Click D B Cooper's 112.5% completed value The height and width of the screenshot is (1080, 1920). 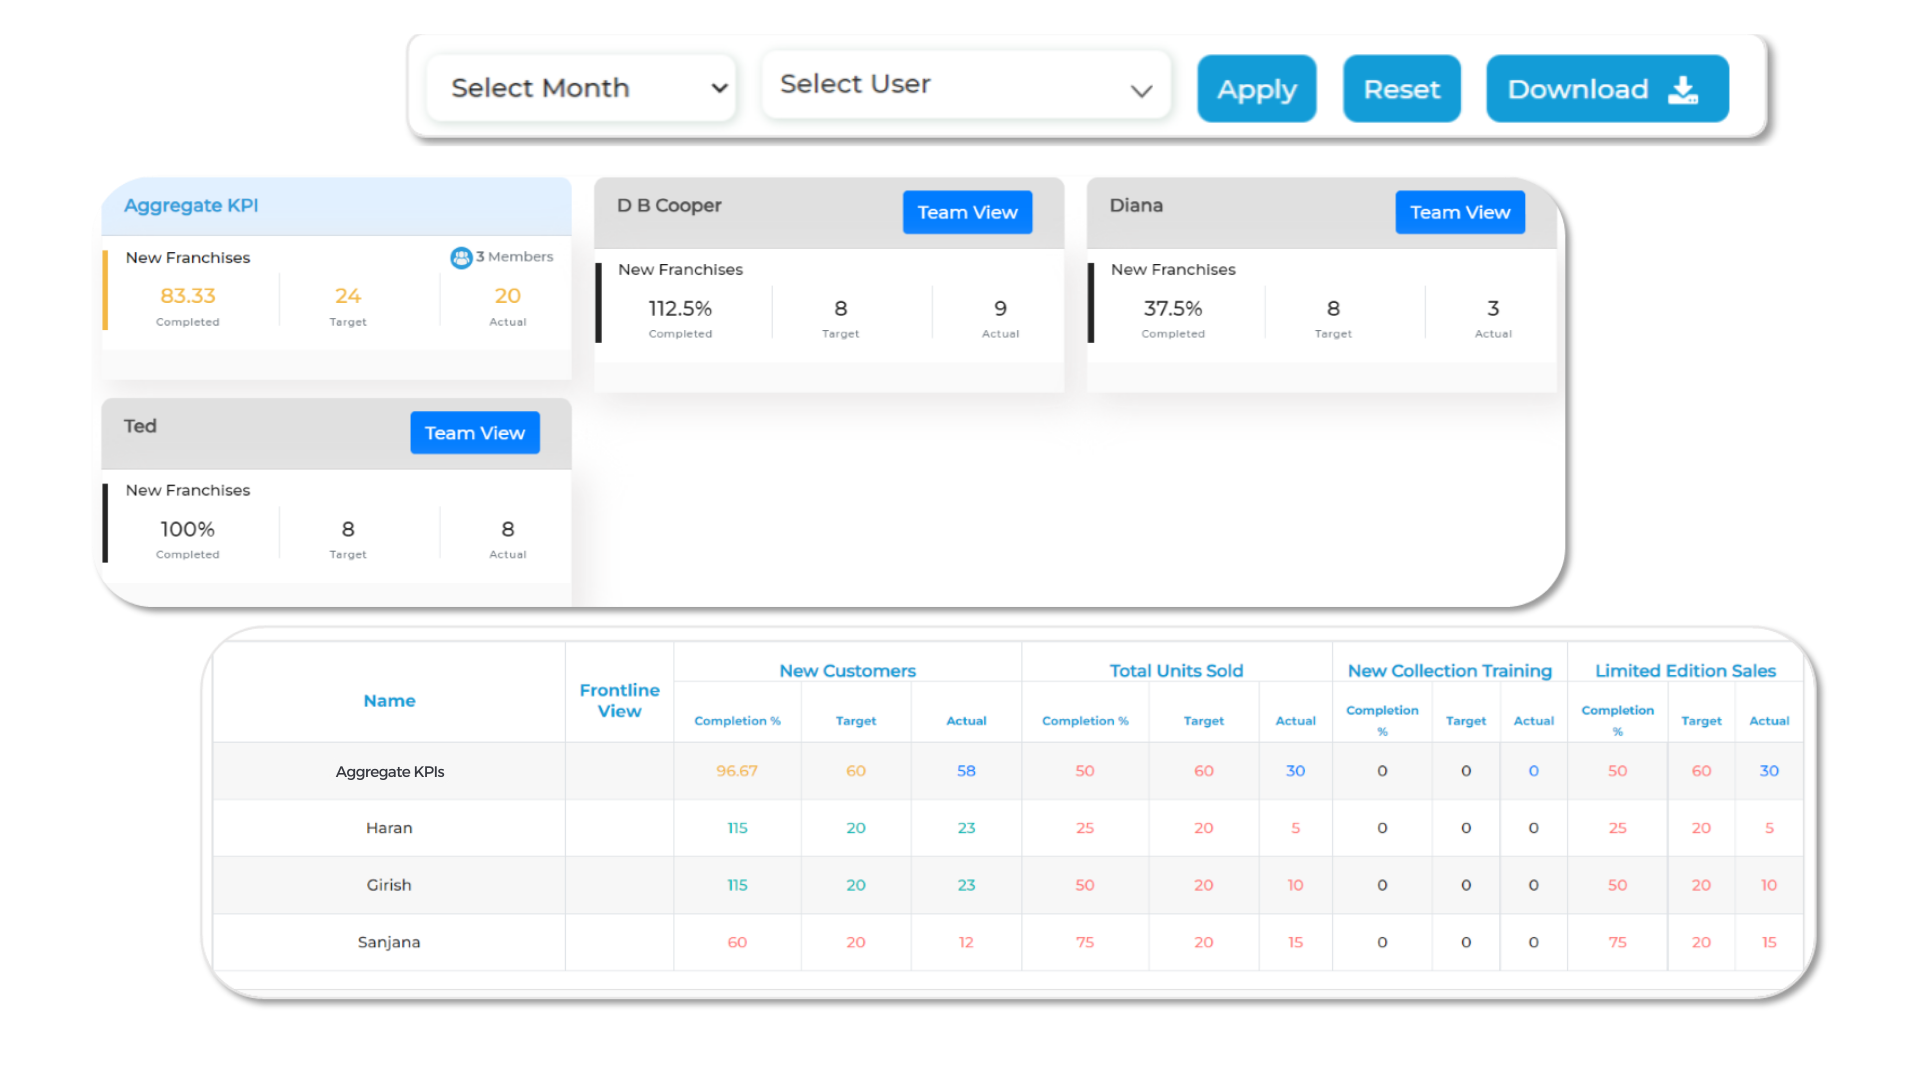[x=680, y=308]
